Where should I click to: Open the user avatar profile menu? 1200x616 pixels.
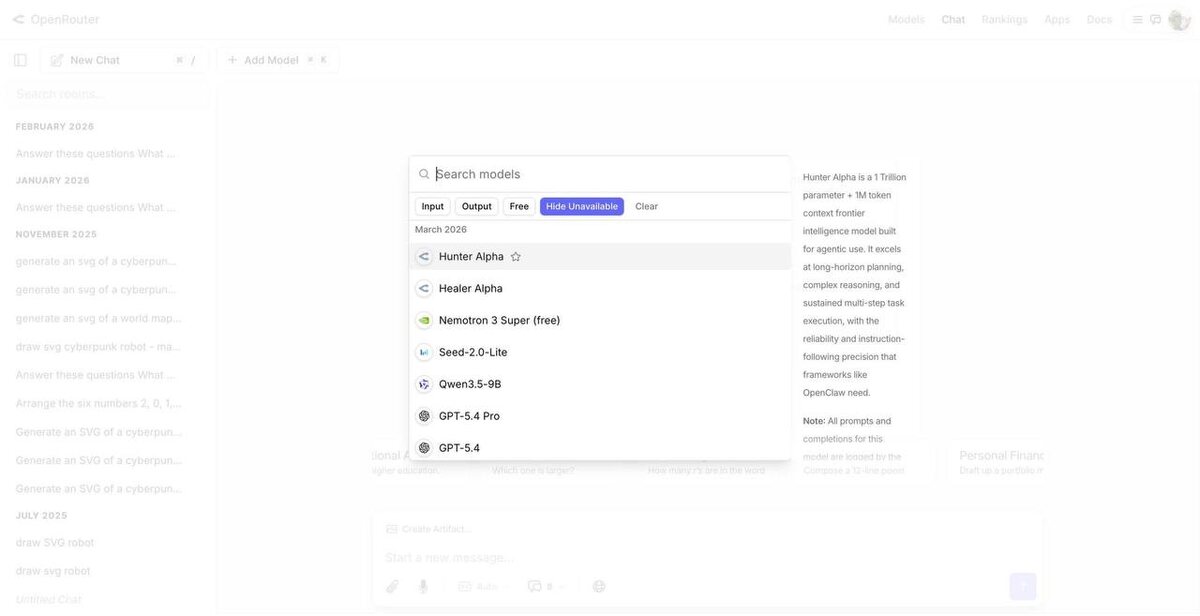coord(1179,19)
